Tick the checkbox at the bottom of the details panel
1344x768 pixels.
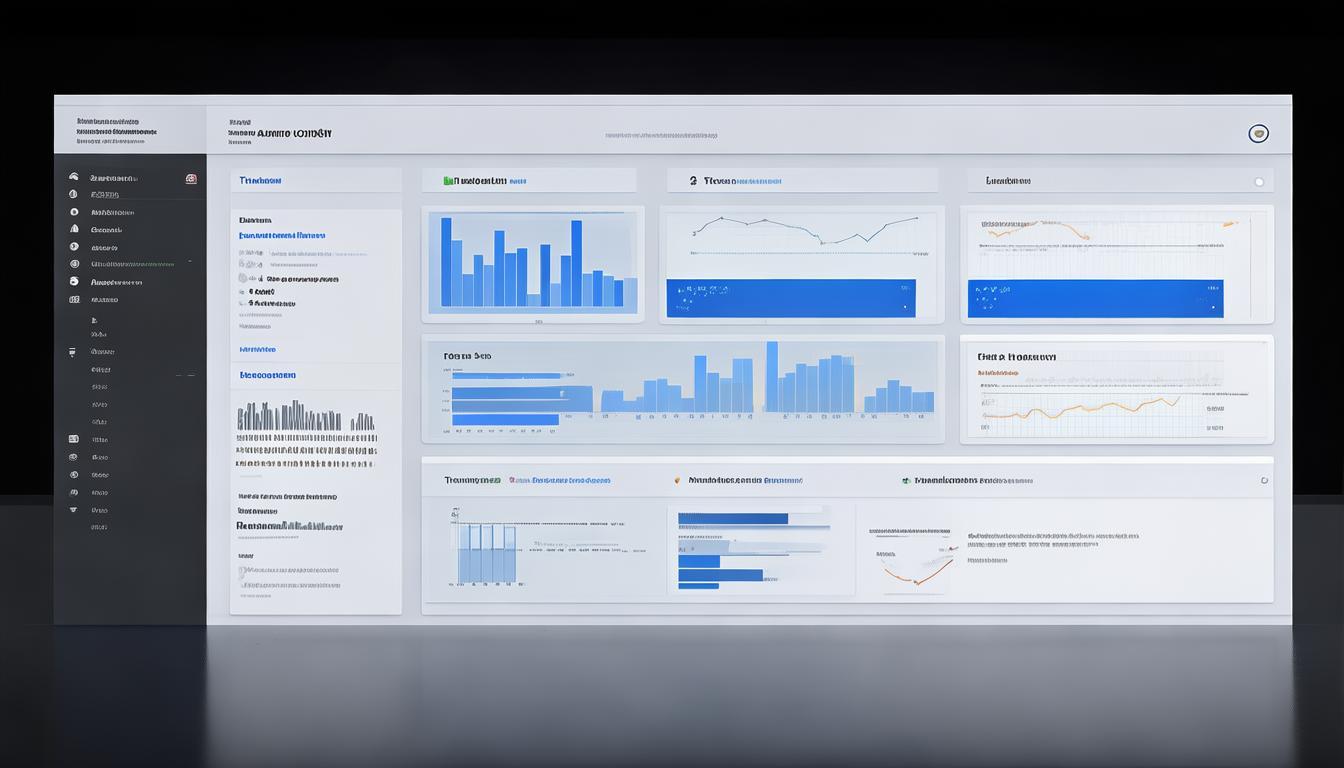point(242,572)
